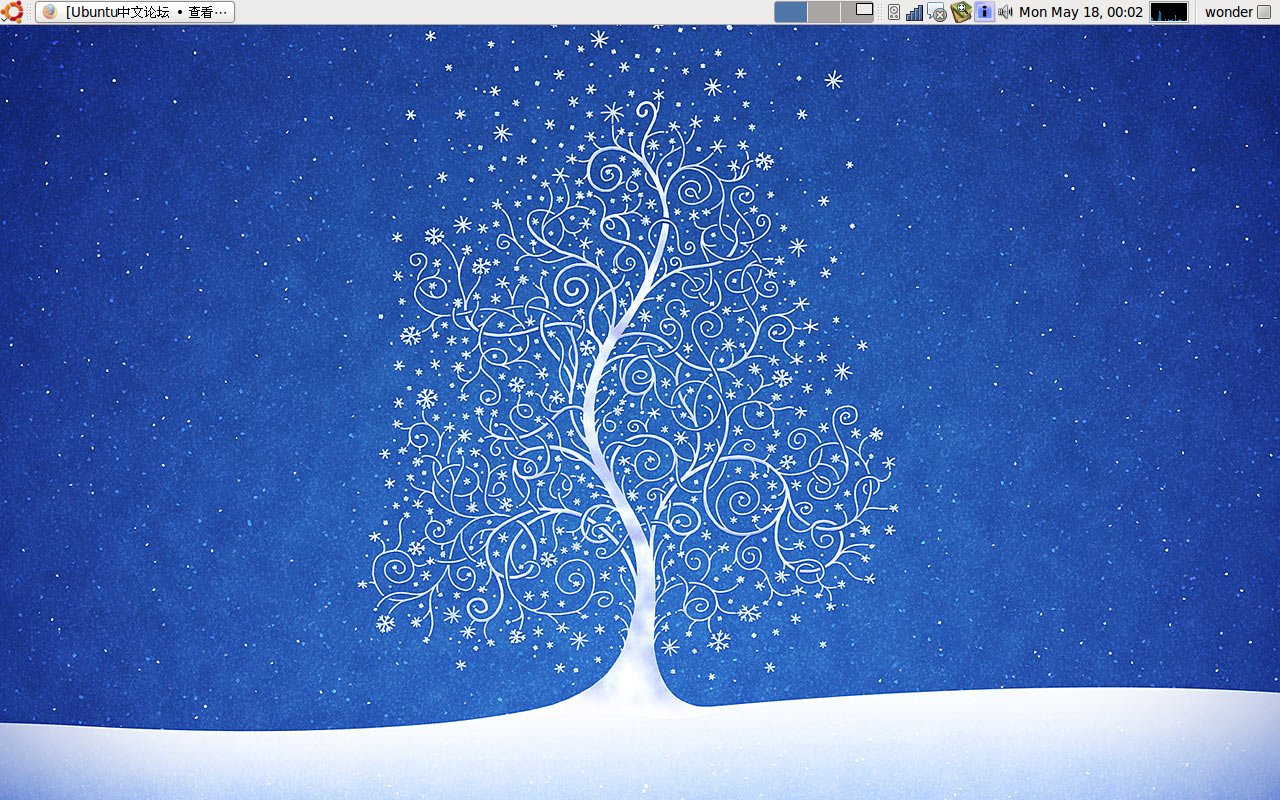Screen dimensions: 1280x800
Task: Open the wonder user session menu
Action: click(1237, 12)
